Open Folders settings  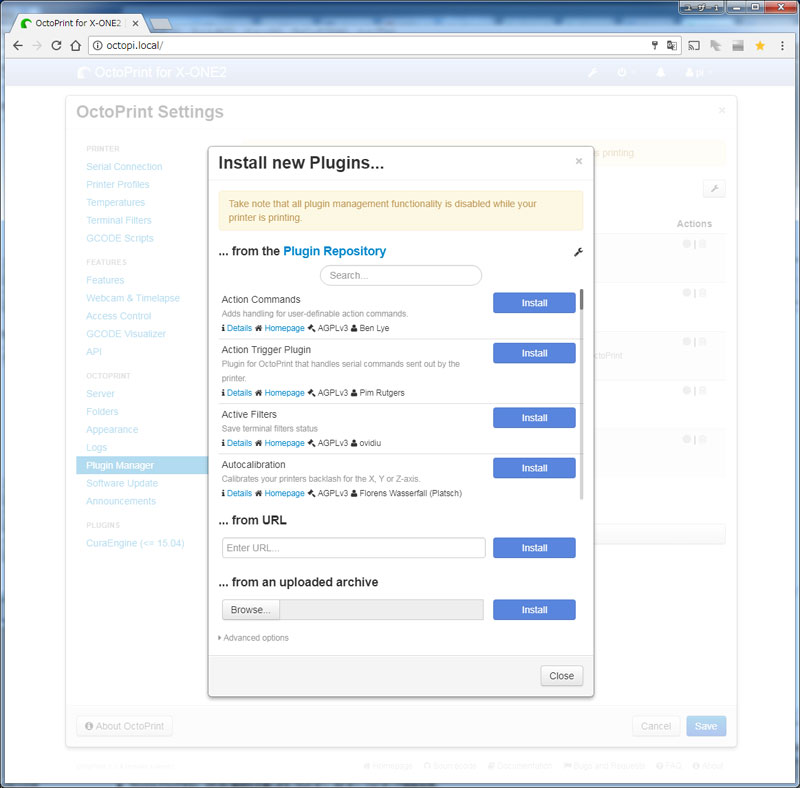click(102, 411)
